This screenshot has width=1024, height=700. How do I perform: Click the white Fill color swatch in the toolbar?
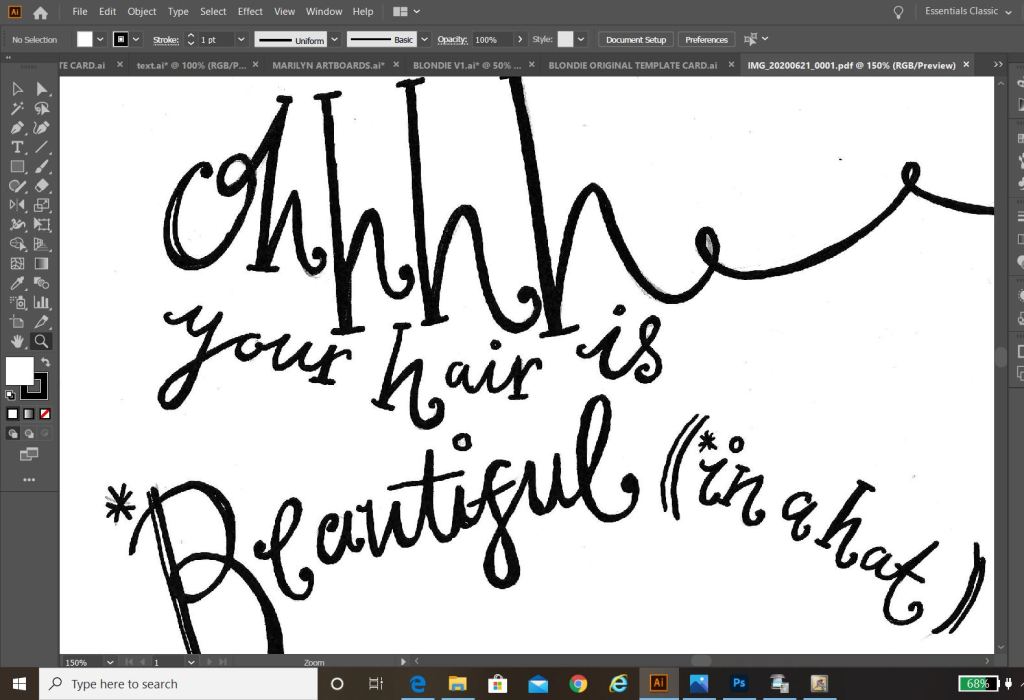click(19, 371)
